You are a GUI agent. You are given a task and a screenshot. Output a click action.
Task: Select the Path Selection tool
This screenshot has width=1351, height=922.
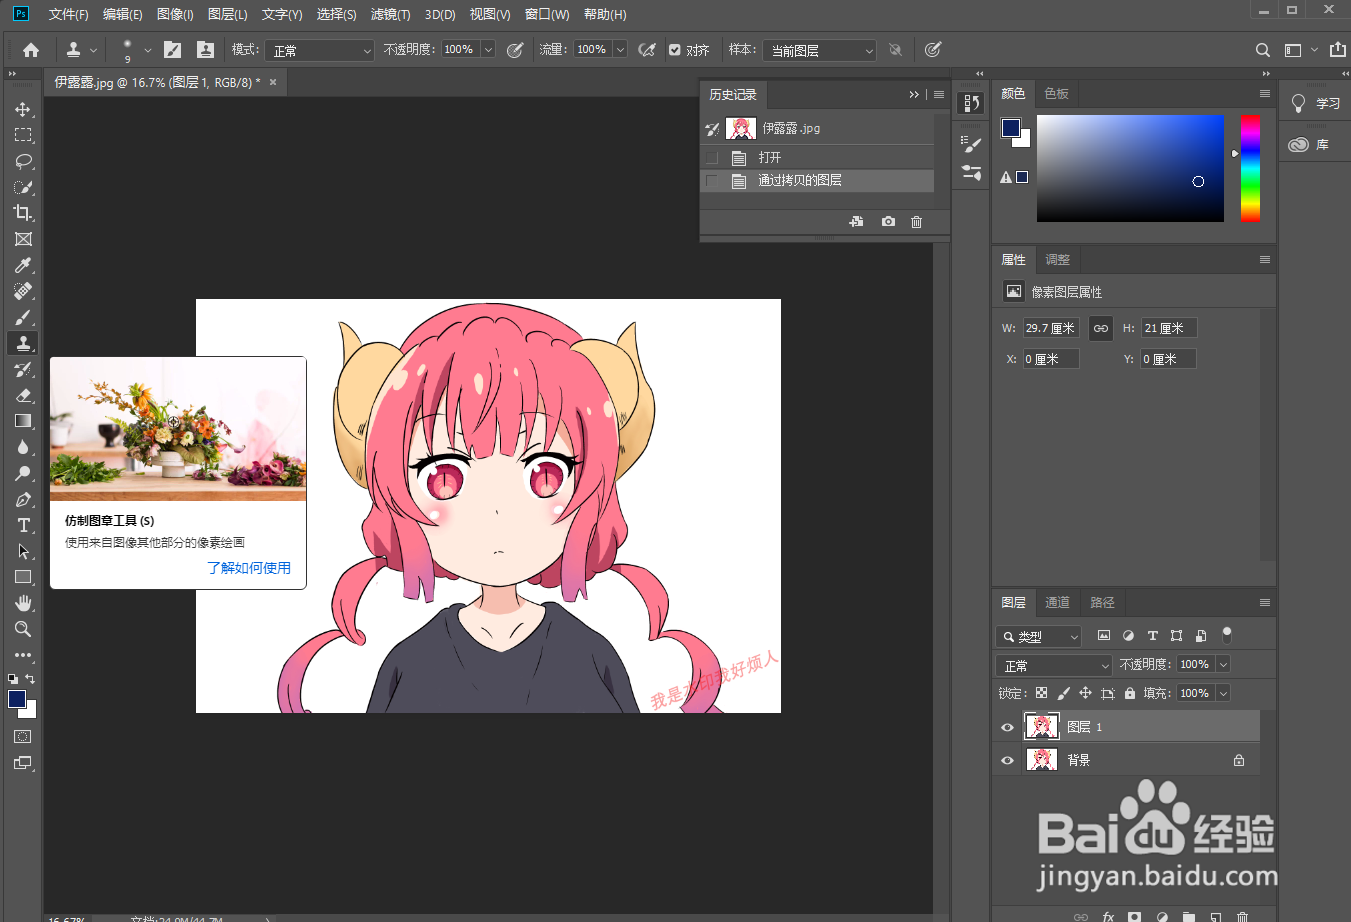pyautogui.click(x=23, y=551)
